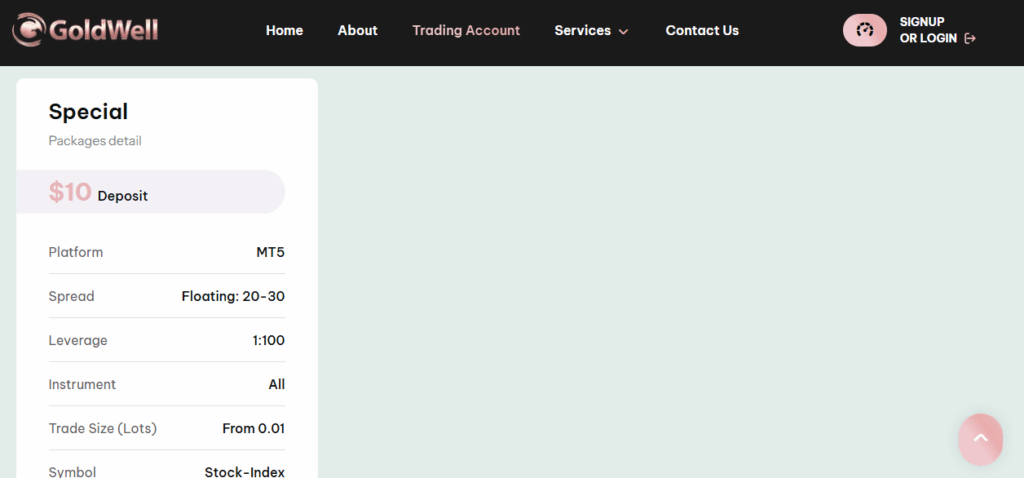Click the $10 Deposit price banner
This screenshot has width=1024, height=478.
150,192
